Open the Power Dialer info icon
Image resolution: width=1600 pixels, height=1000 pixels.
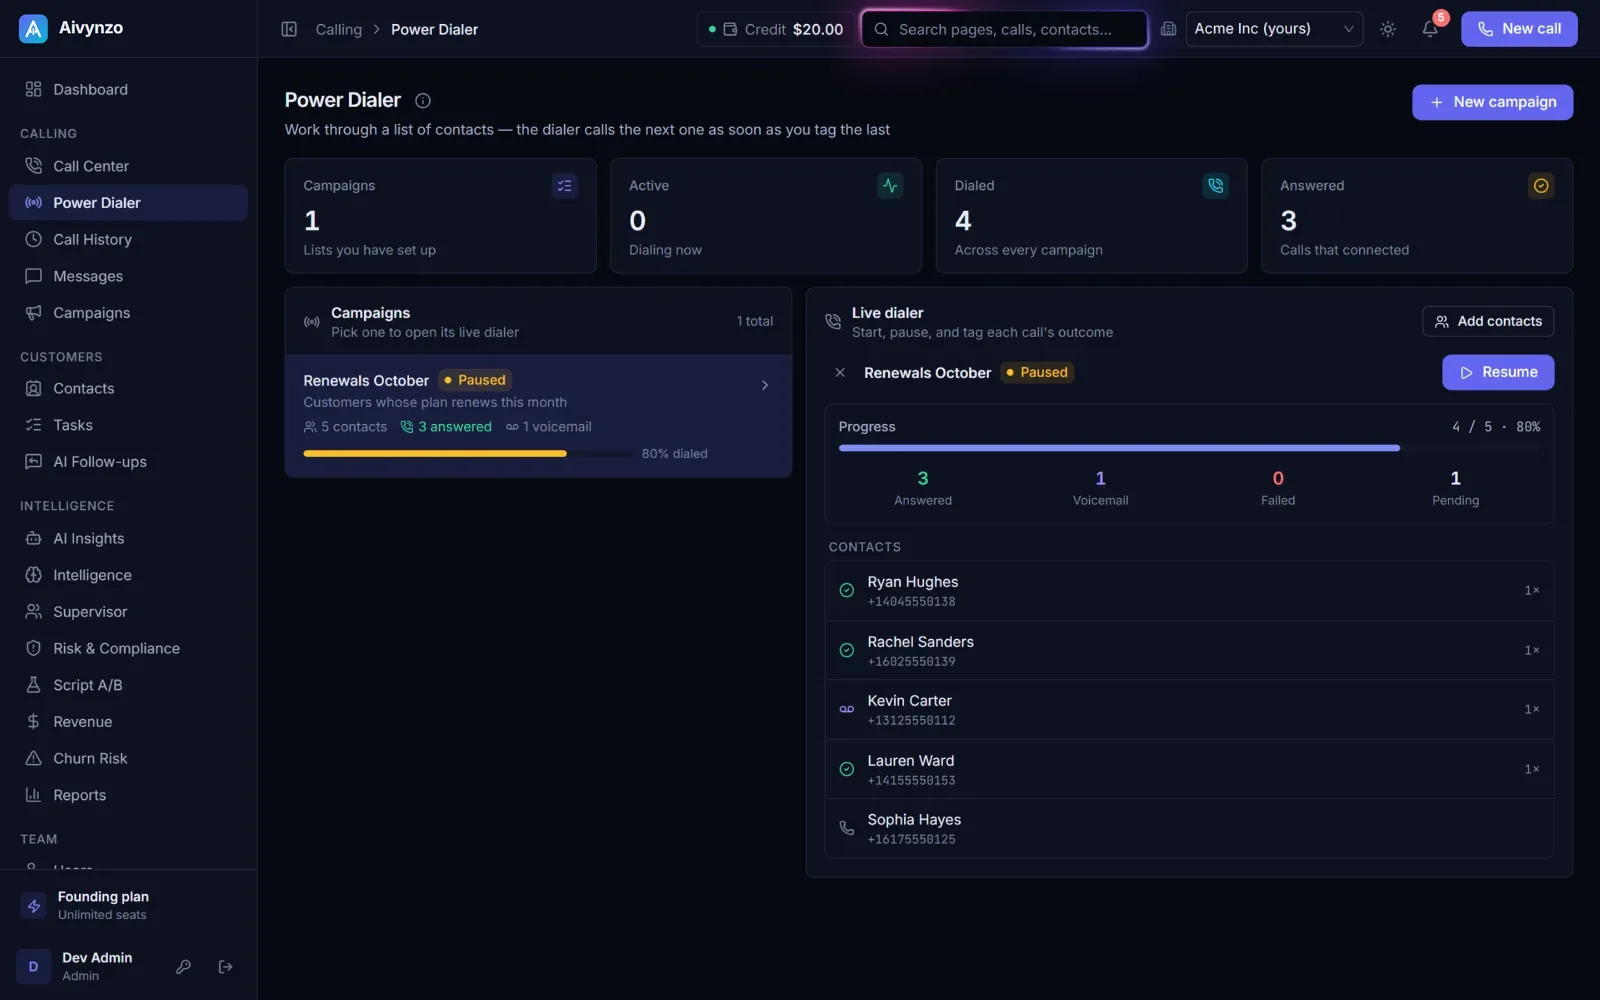[x=423, y=100]
